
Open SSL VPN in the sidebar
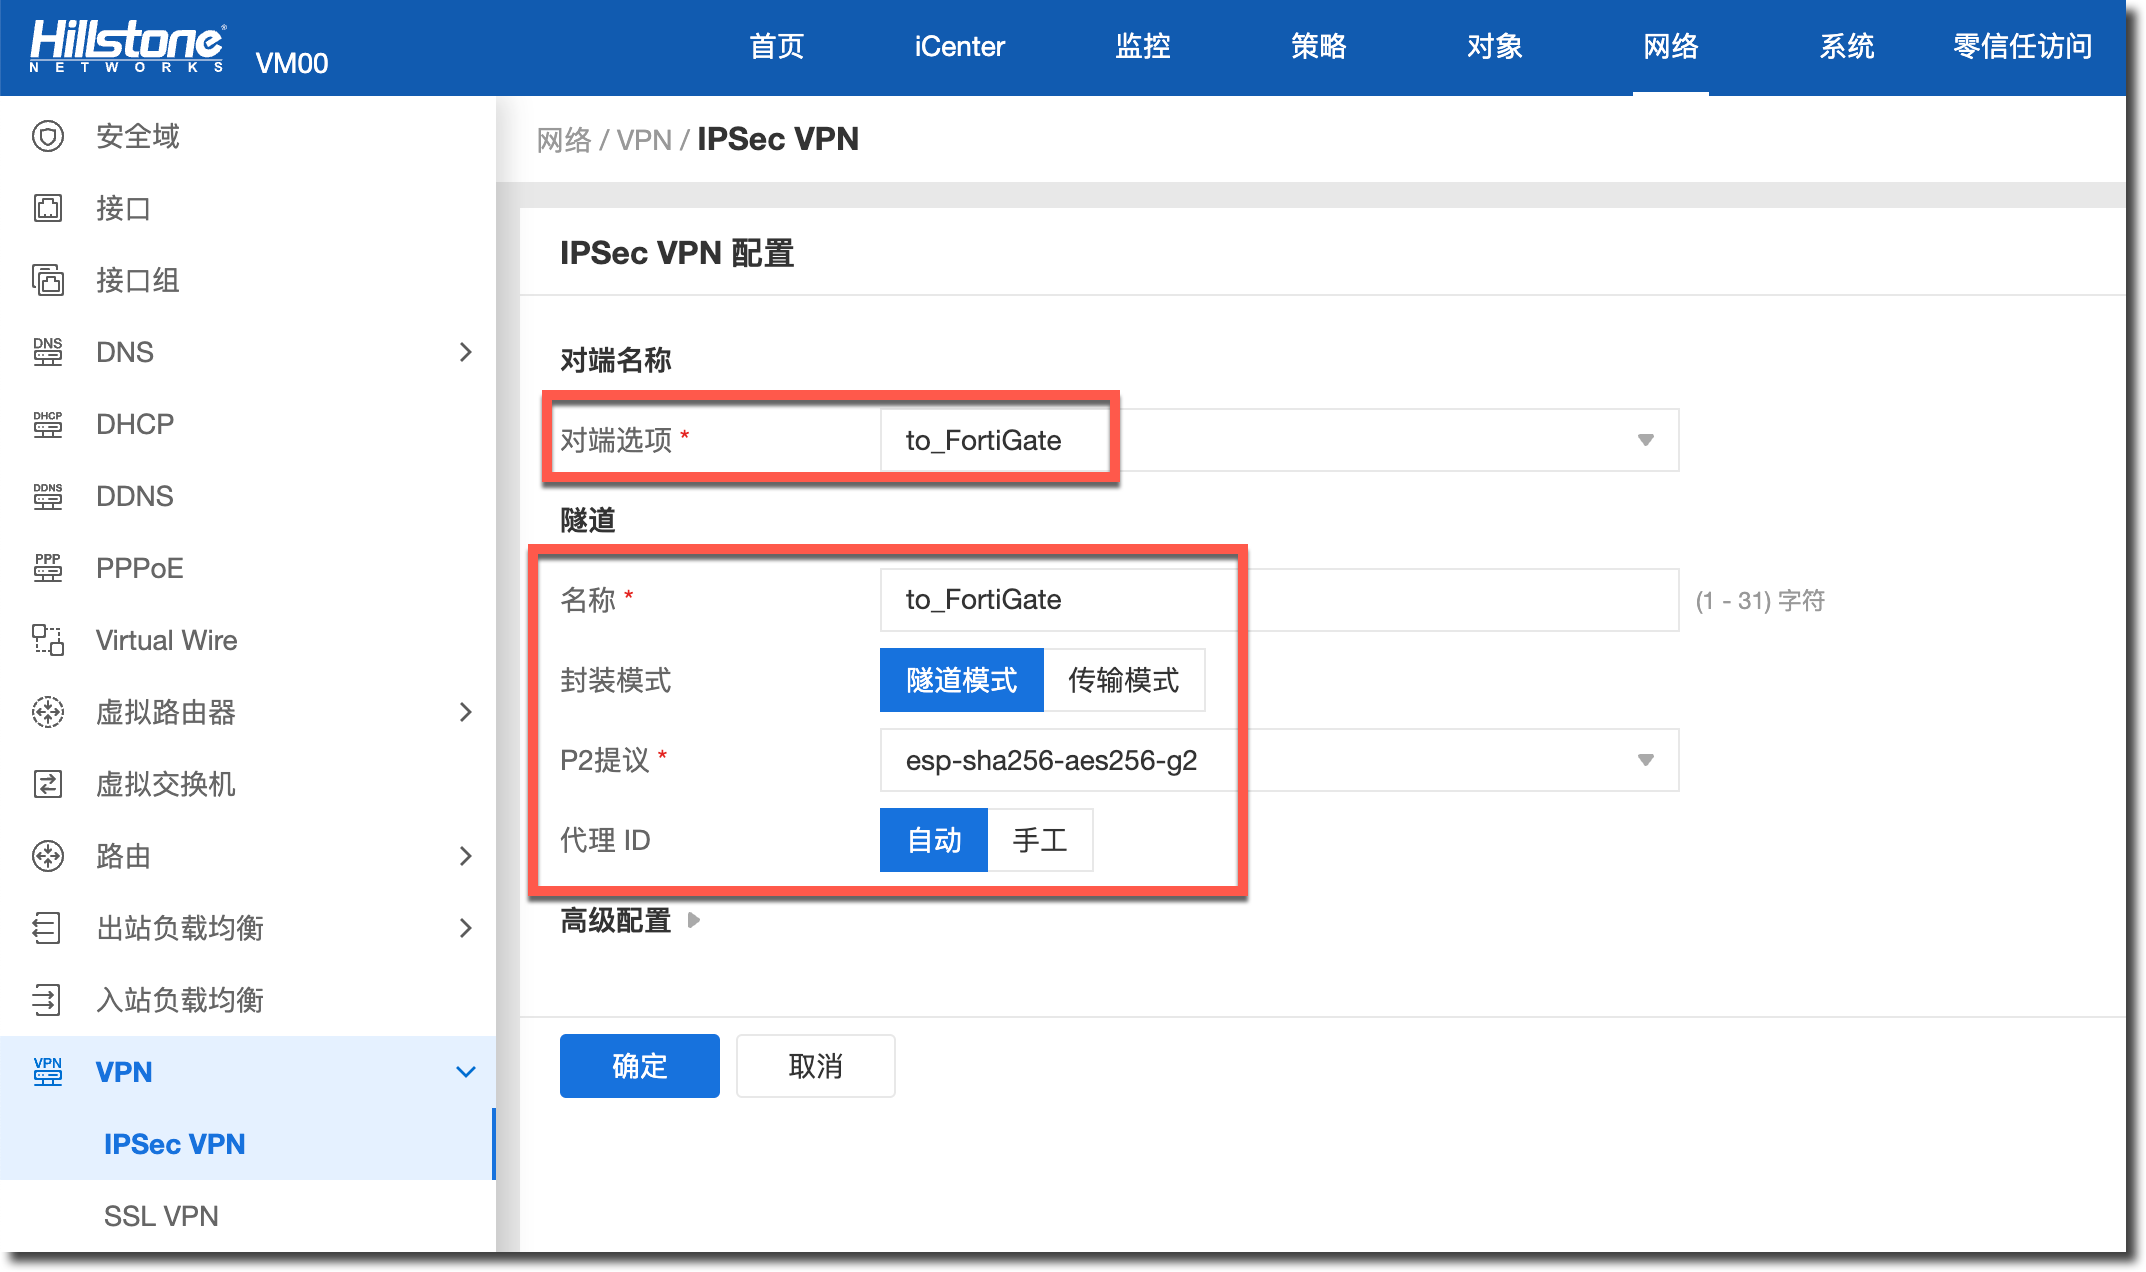[x=161, y=1216]
